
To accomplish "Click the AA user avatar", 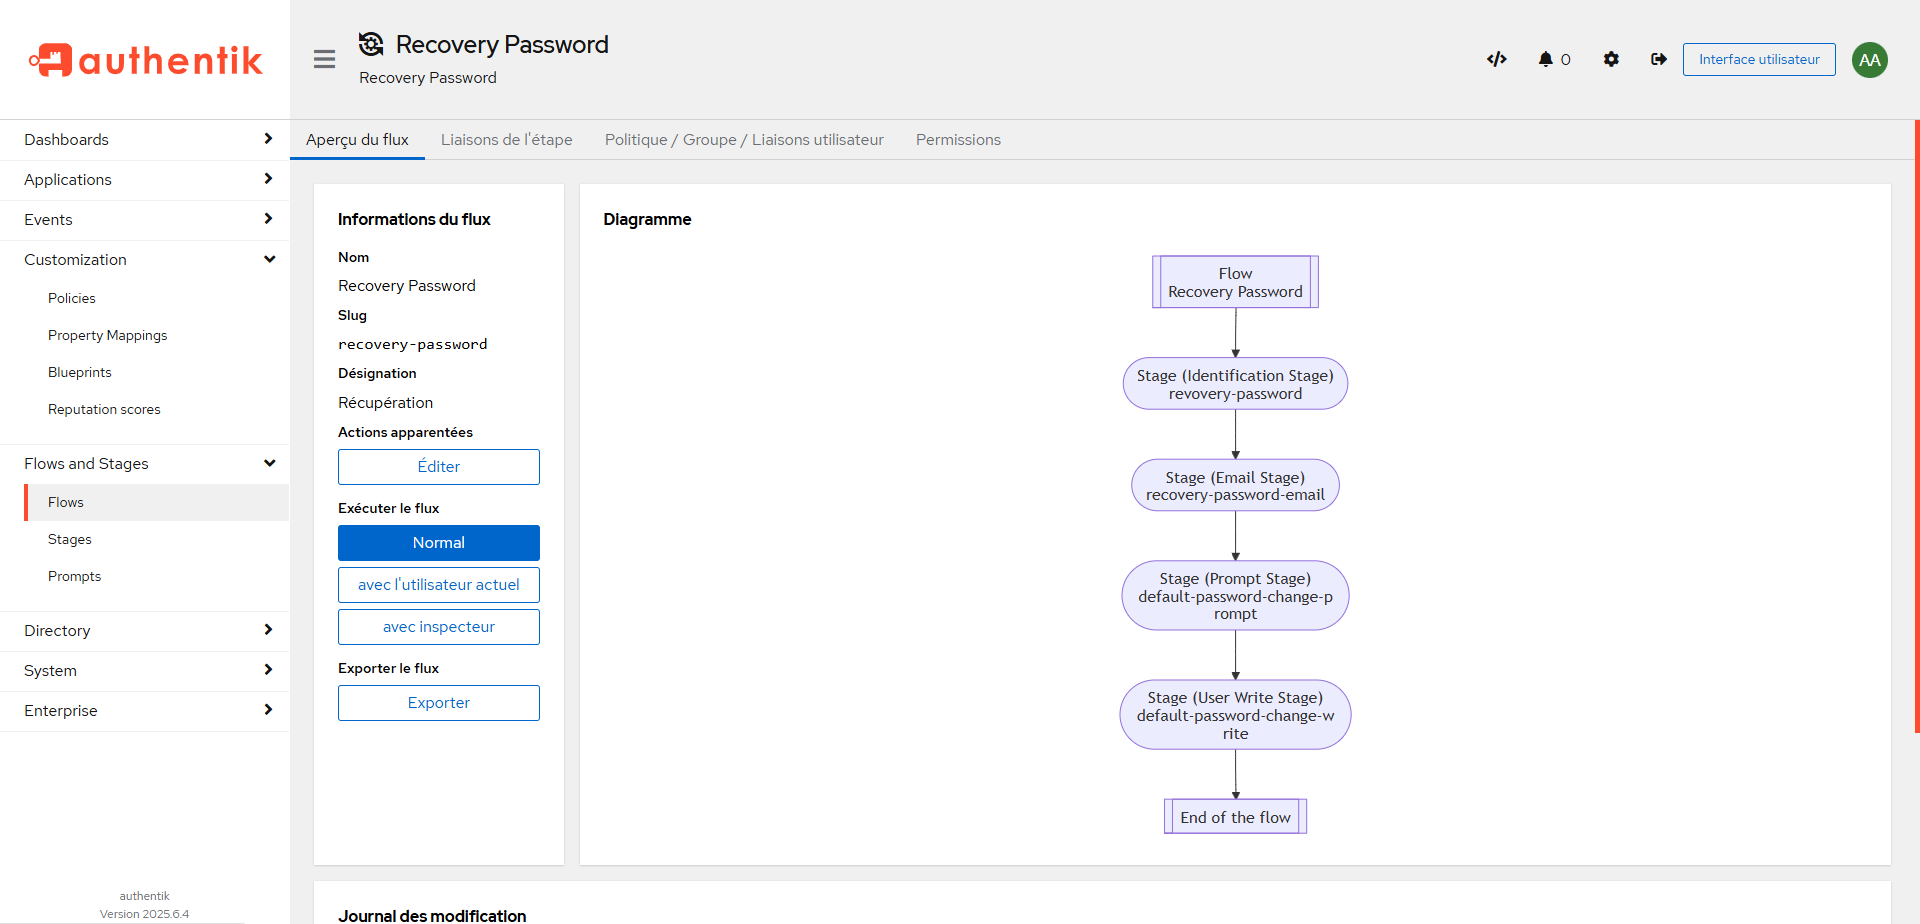I will point(1869,60).
